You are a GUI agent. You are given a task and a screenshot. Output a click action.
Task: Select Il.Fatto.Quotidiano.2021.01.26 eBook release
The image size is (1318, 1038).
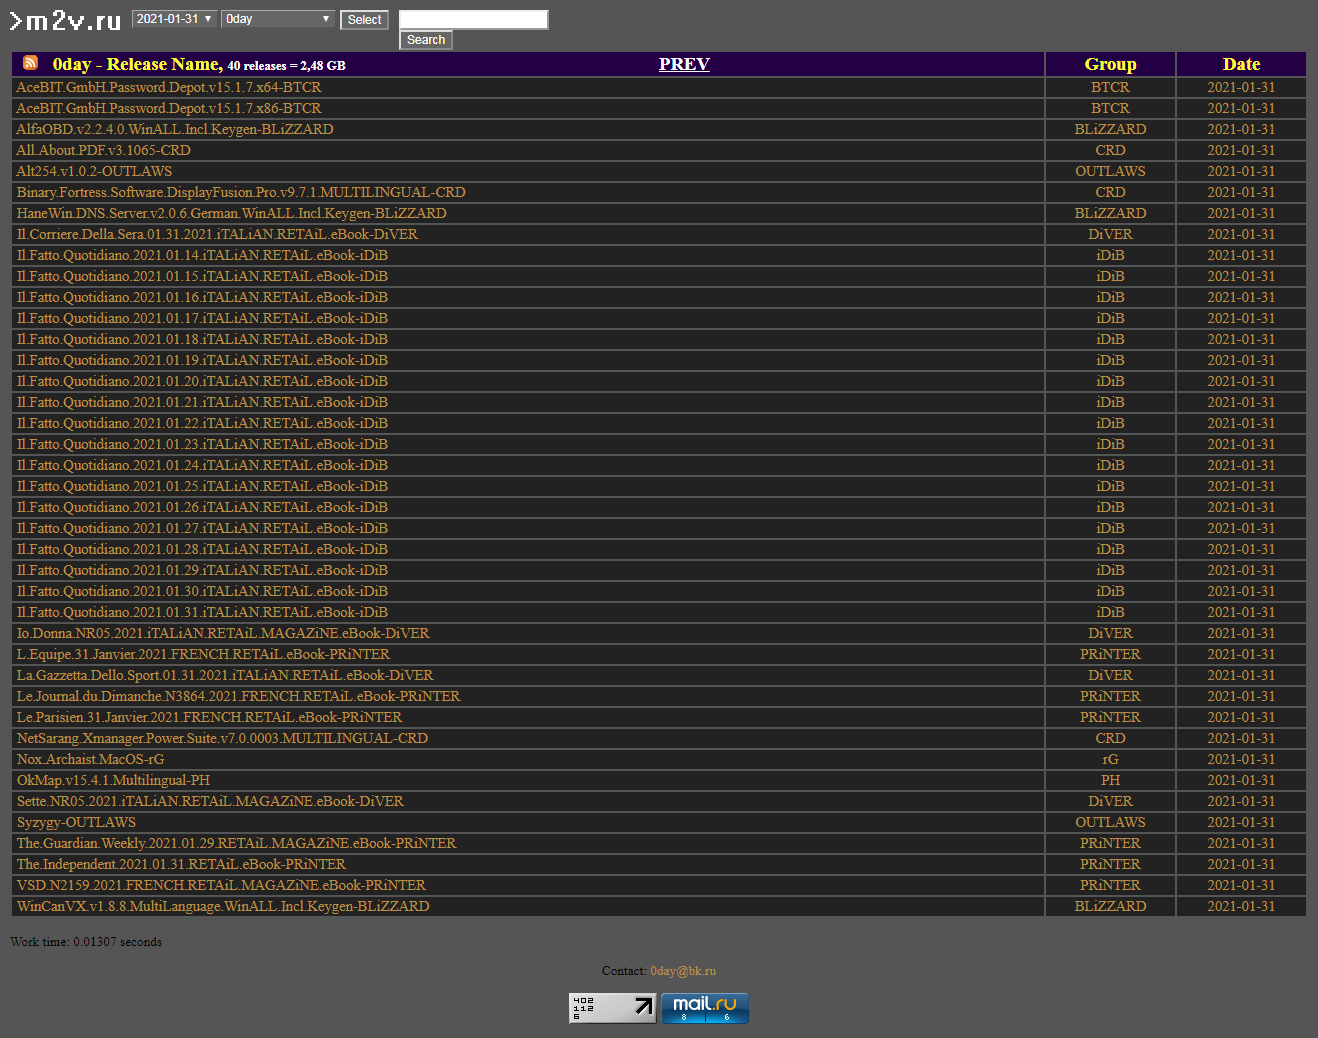point(202,507)
